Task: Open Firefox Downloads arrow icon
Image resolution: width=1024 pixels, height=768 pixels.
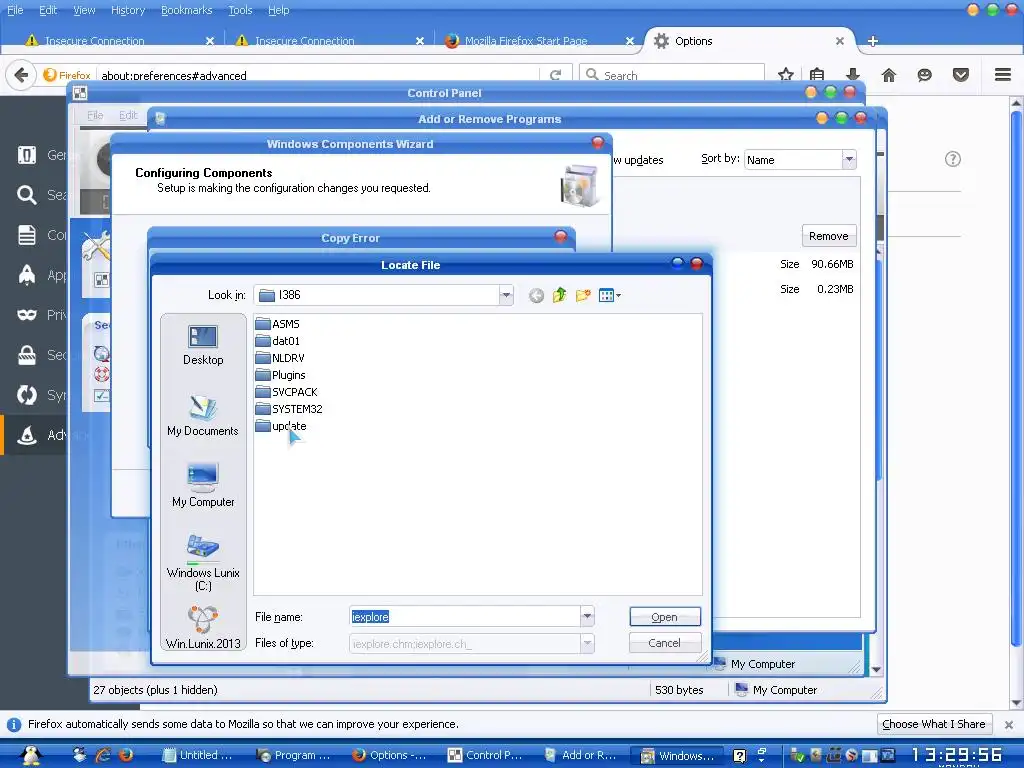Action: click(852, 75)
